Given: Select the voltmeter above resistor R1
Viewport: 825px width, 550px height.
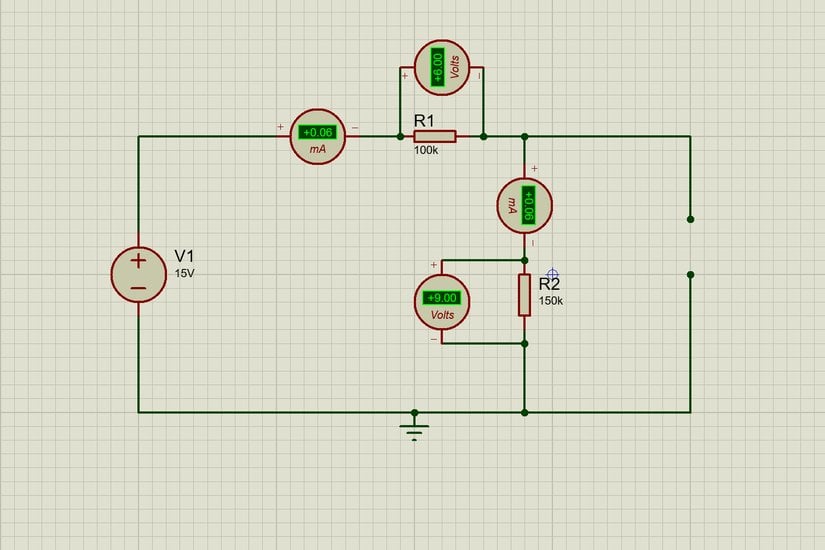Looking at the screenshot, I should click(442, 69).
